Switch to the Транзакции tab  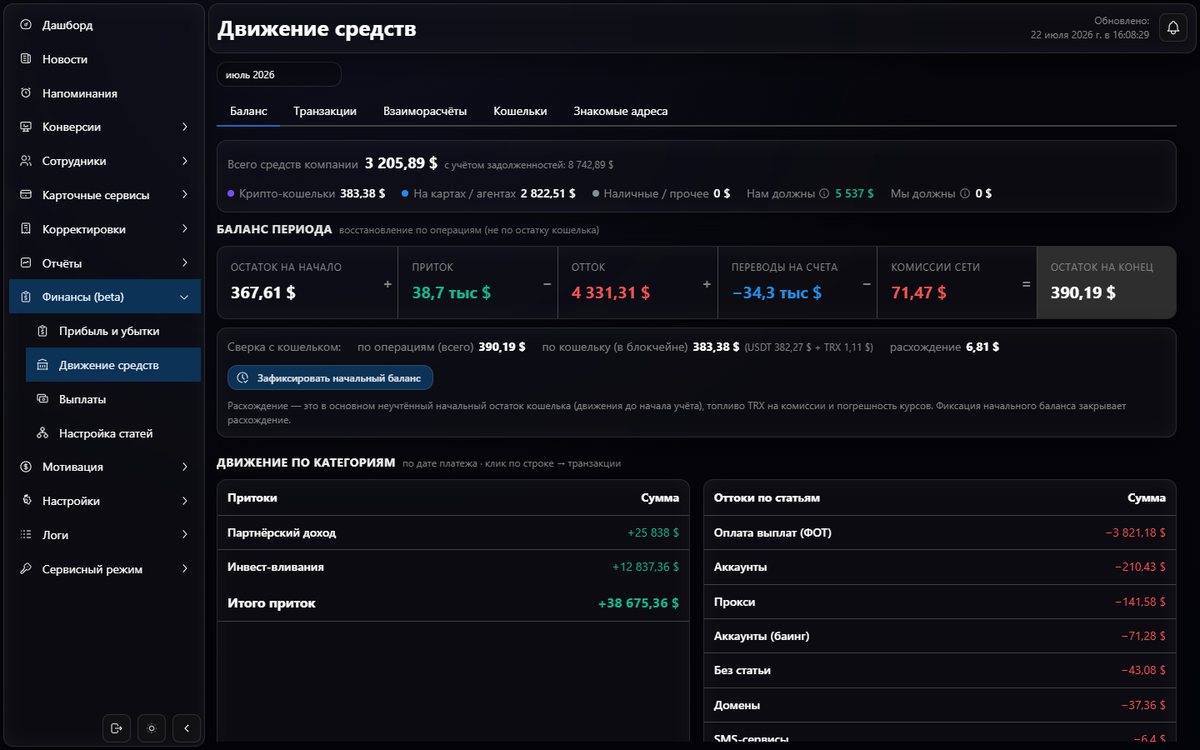click(x=325, y=111)
